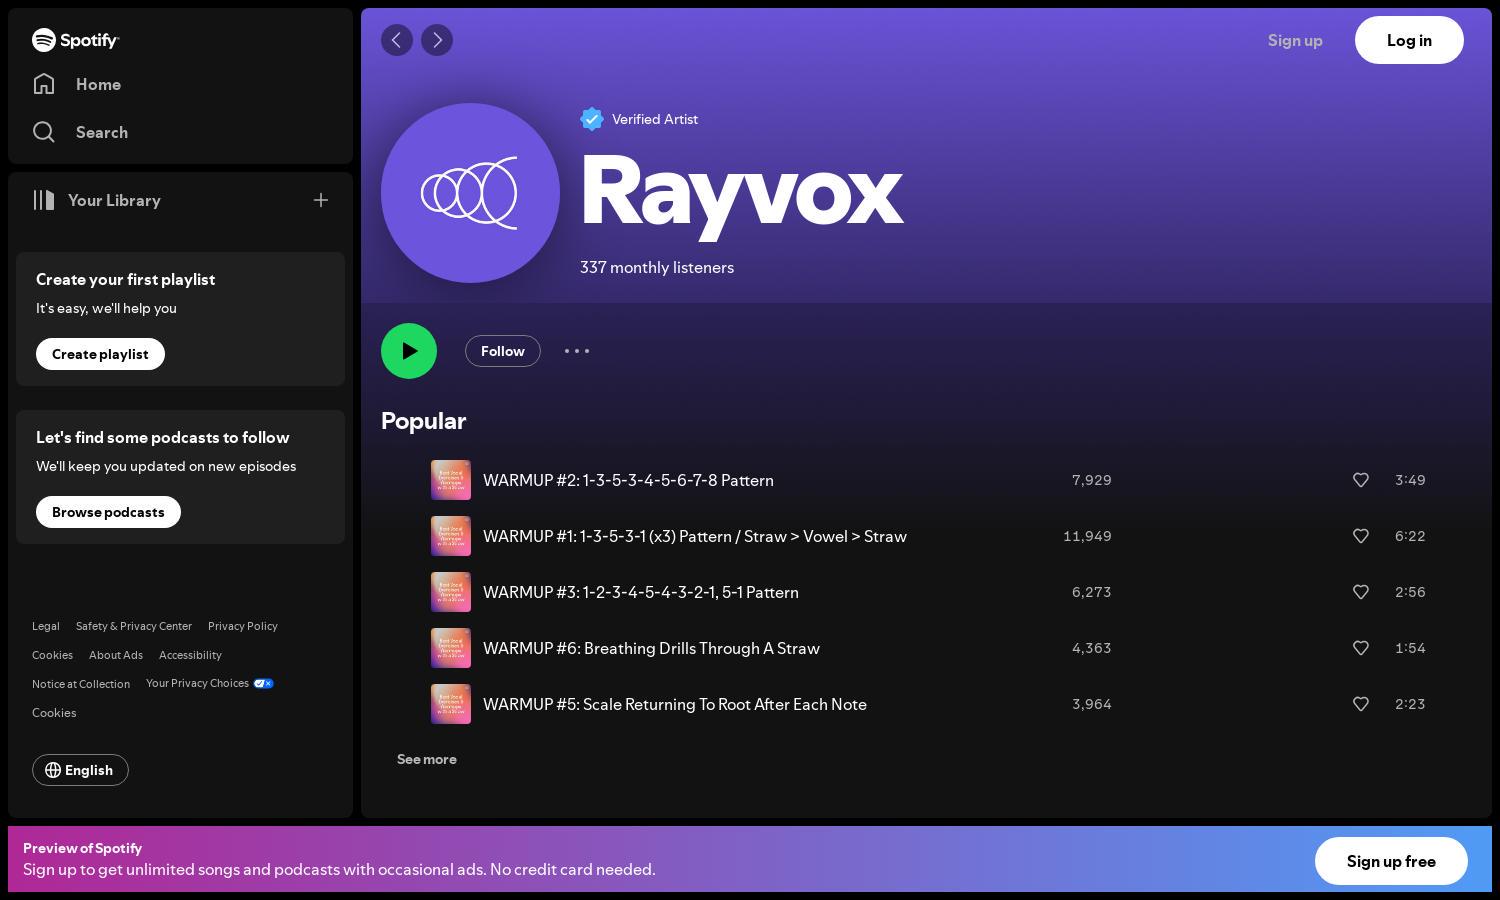Click the 11,949 play count

(x=1087, y=536)
